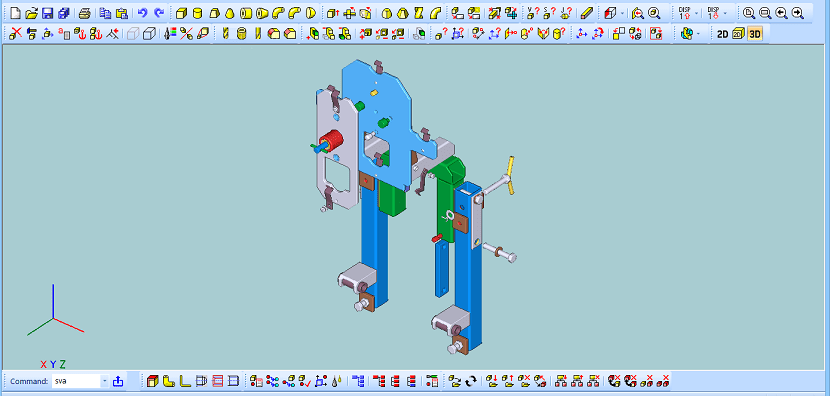Click the Command input field containing sva
This screenshot has height=396, width=830.
[x=76, y=381]
